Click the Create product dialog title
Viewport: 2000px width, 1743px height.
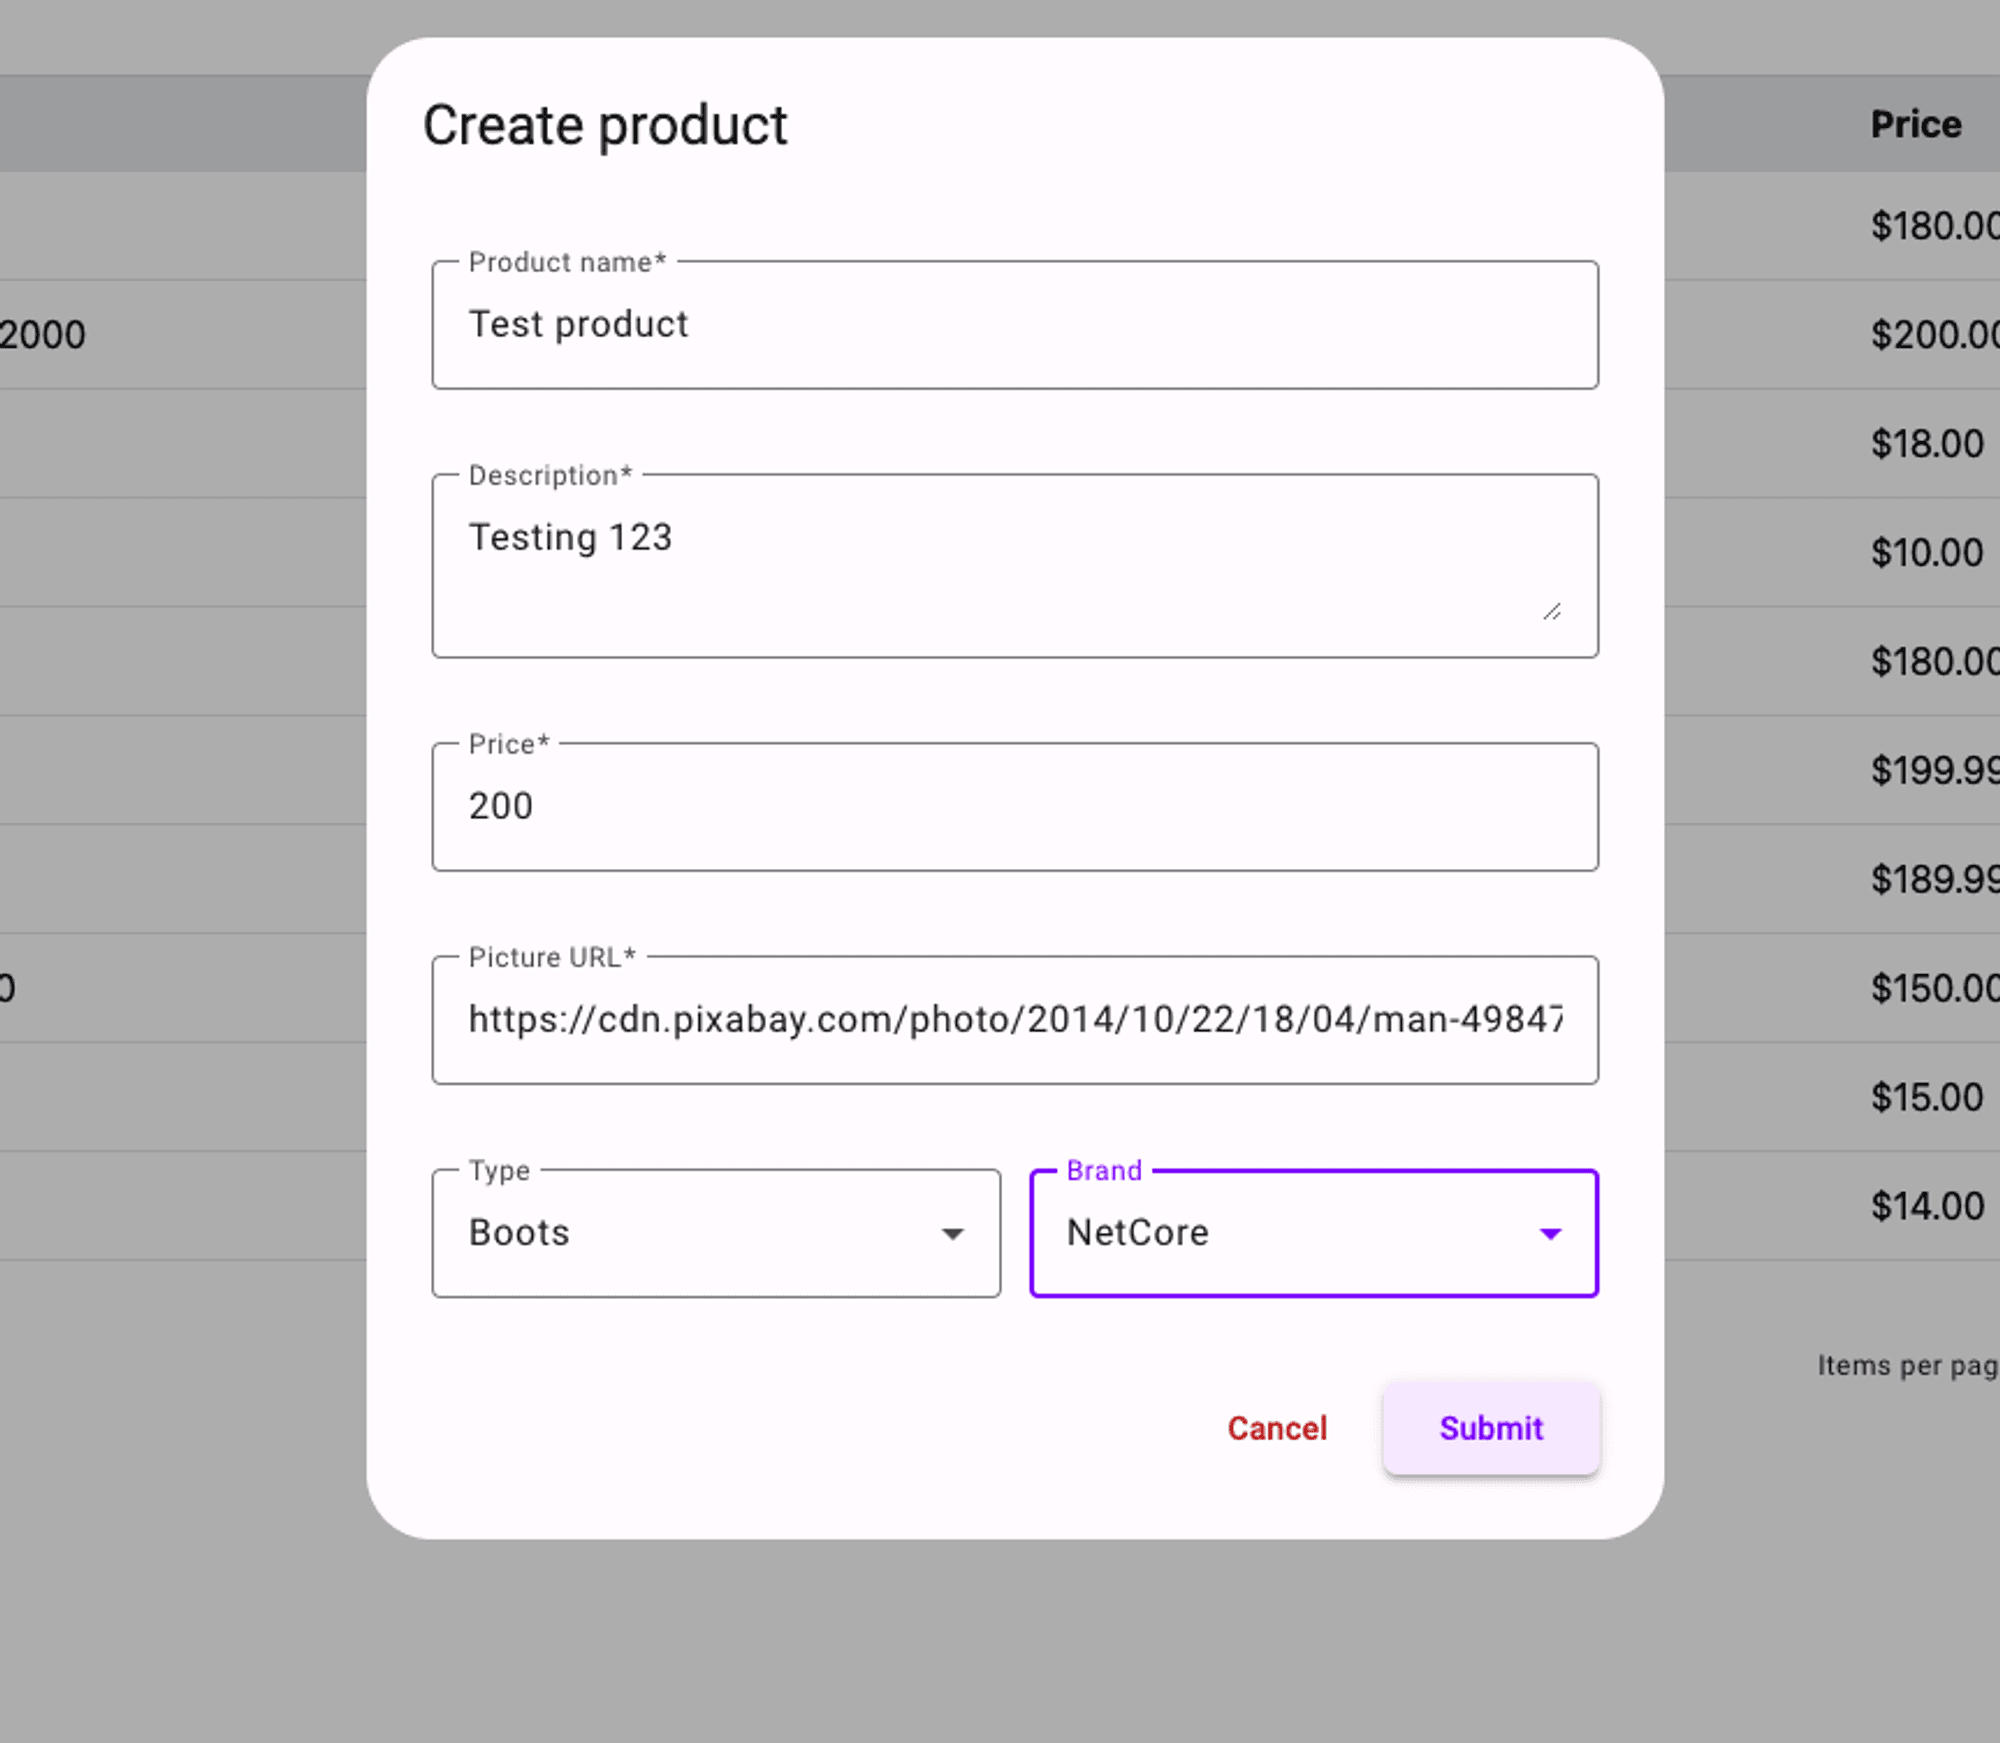[604, 126]
